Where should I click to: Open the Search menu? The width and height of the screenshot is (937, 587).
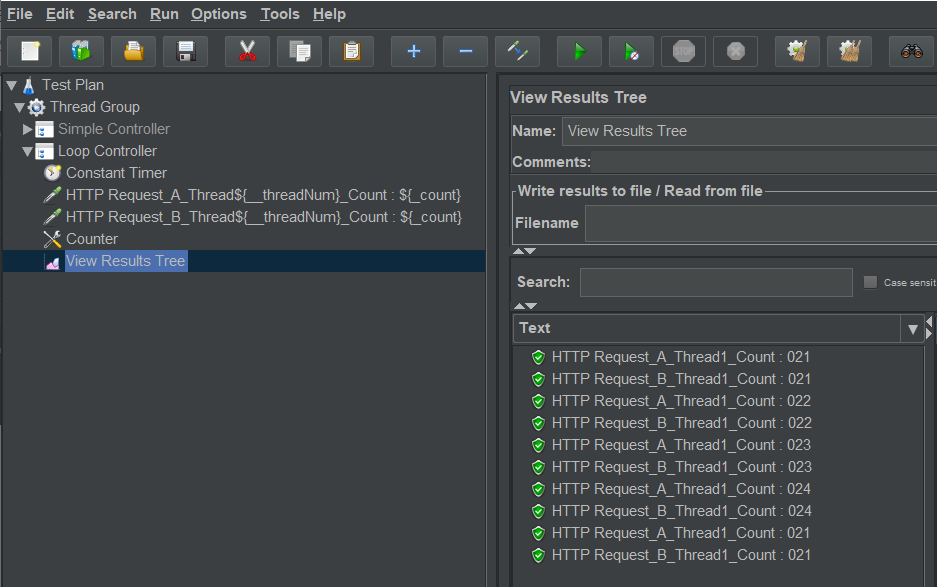point(112,14)
